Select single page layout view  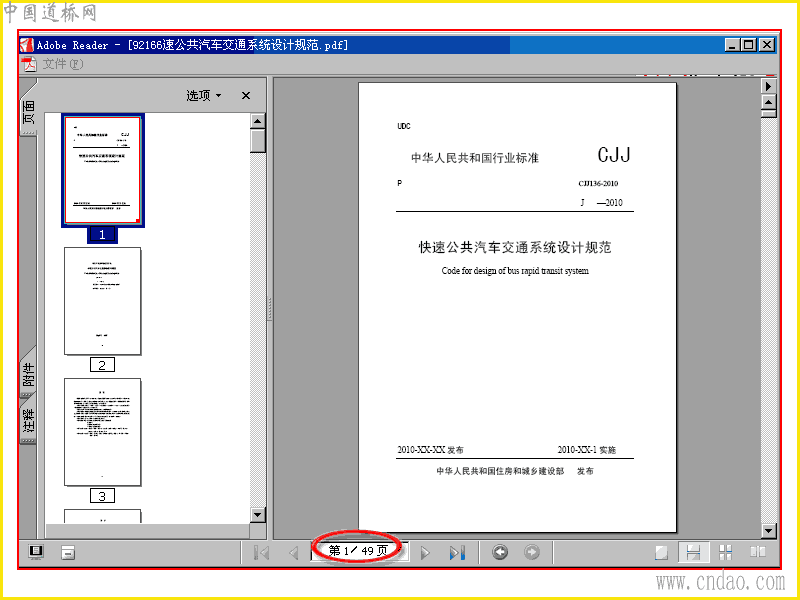pos(661,553)
